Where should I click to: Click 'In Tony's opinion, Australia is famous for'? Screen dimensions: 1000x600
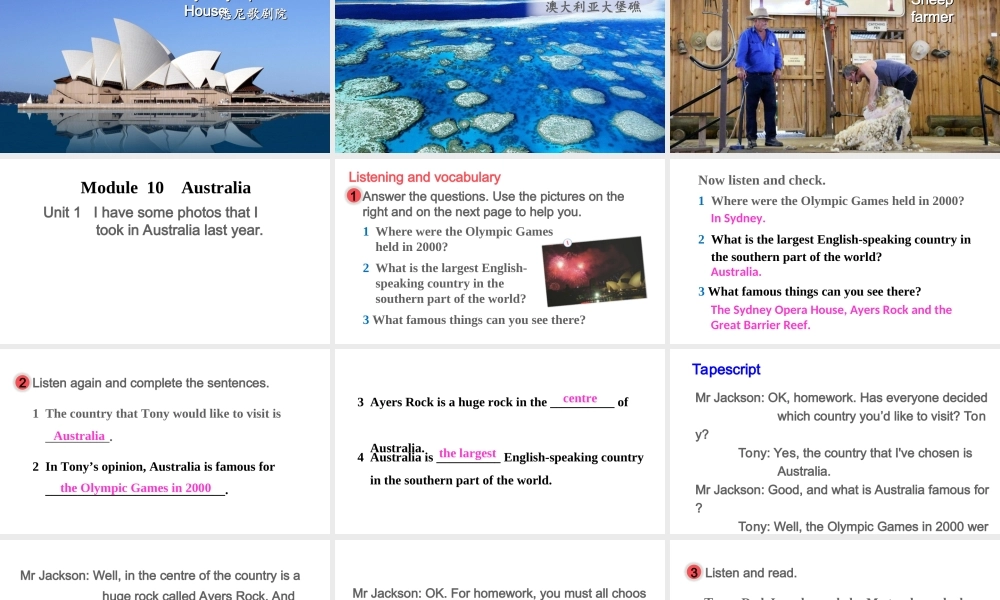pos(160,467)
